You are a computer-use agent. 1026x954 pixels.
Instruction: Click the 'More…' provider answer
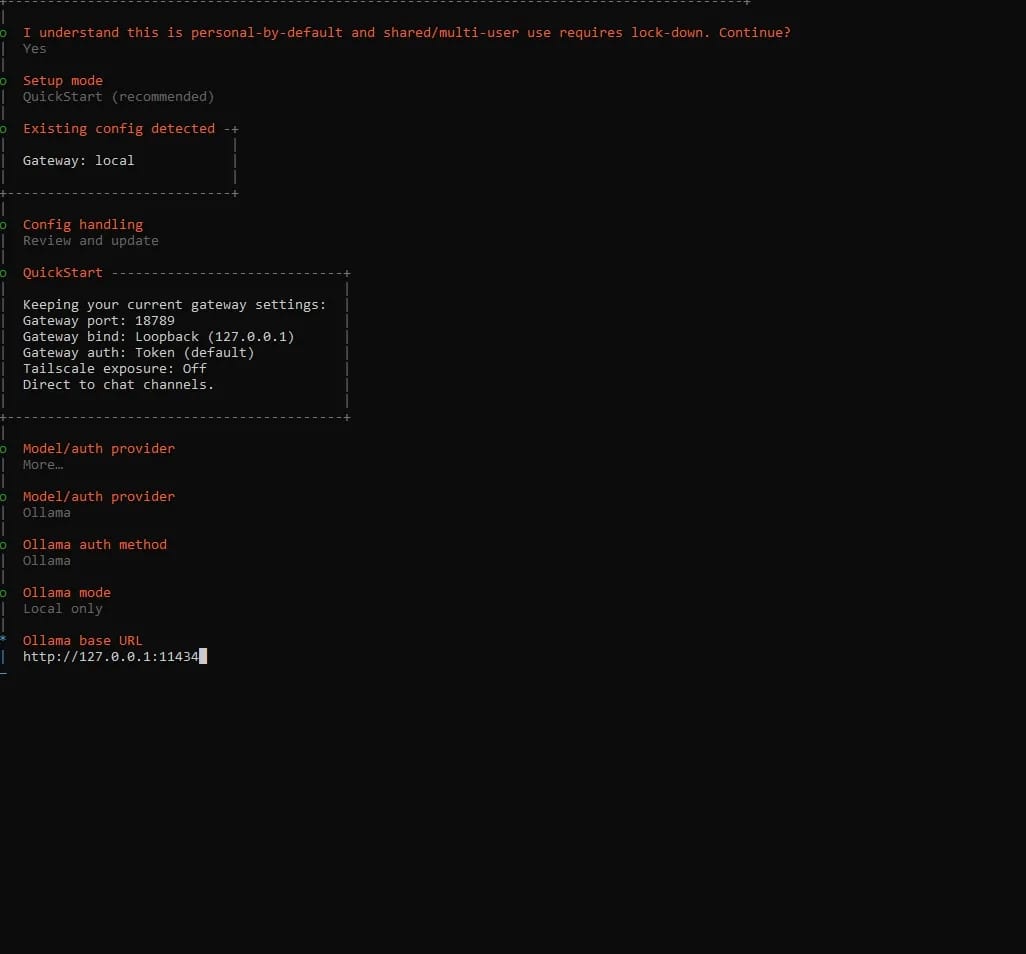43,465
